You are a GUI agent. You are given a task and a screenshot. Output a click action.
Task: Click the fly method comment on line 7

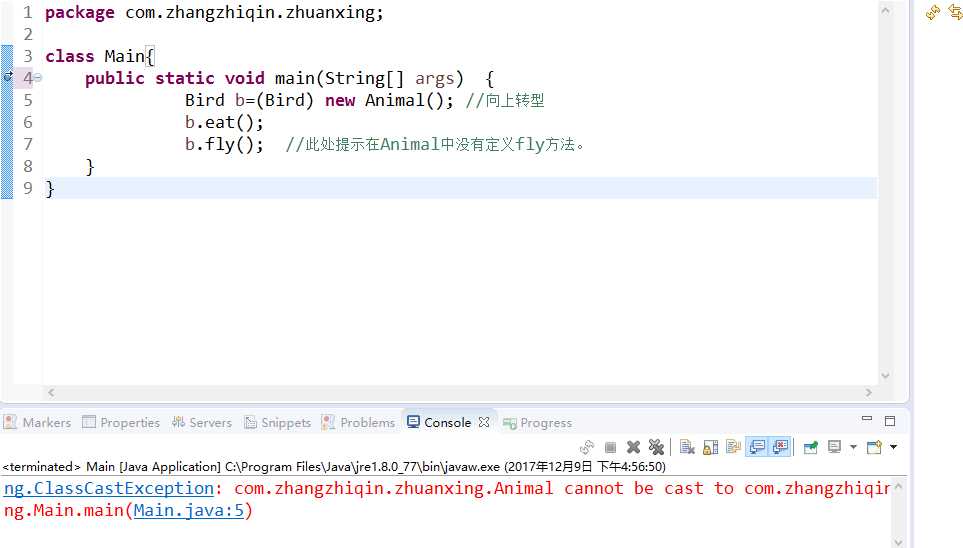[x=435, y=145]
